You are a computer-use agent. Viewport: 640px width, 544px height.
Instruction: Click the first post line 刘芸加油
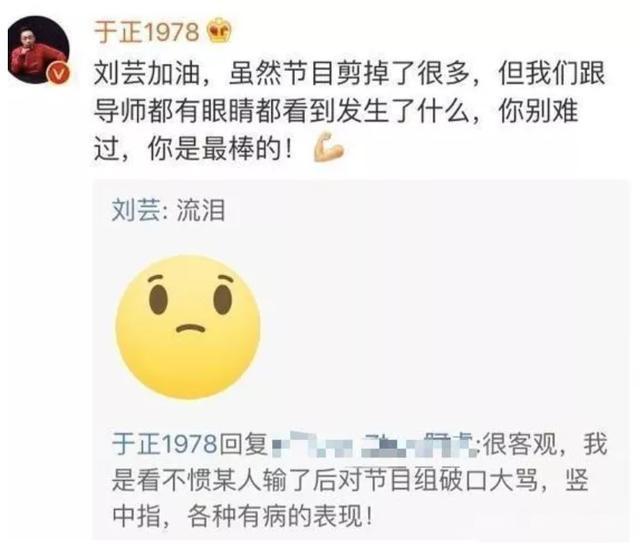click(x=349, y=73)
